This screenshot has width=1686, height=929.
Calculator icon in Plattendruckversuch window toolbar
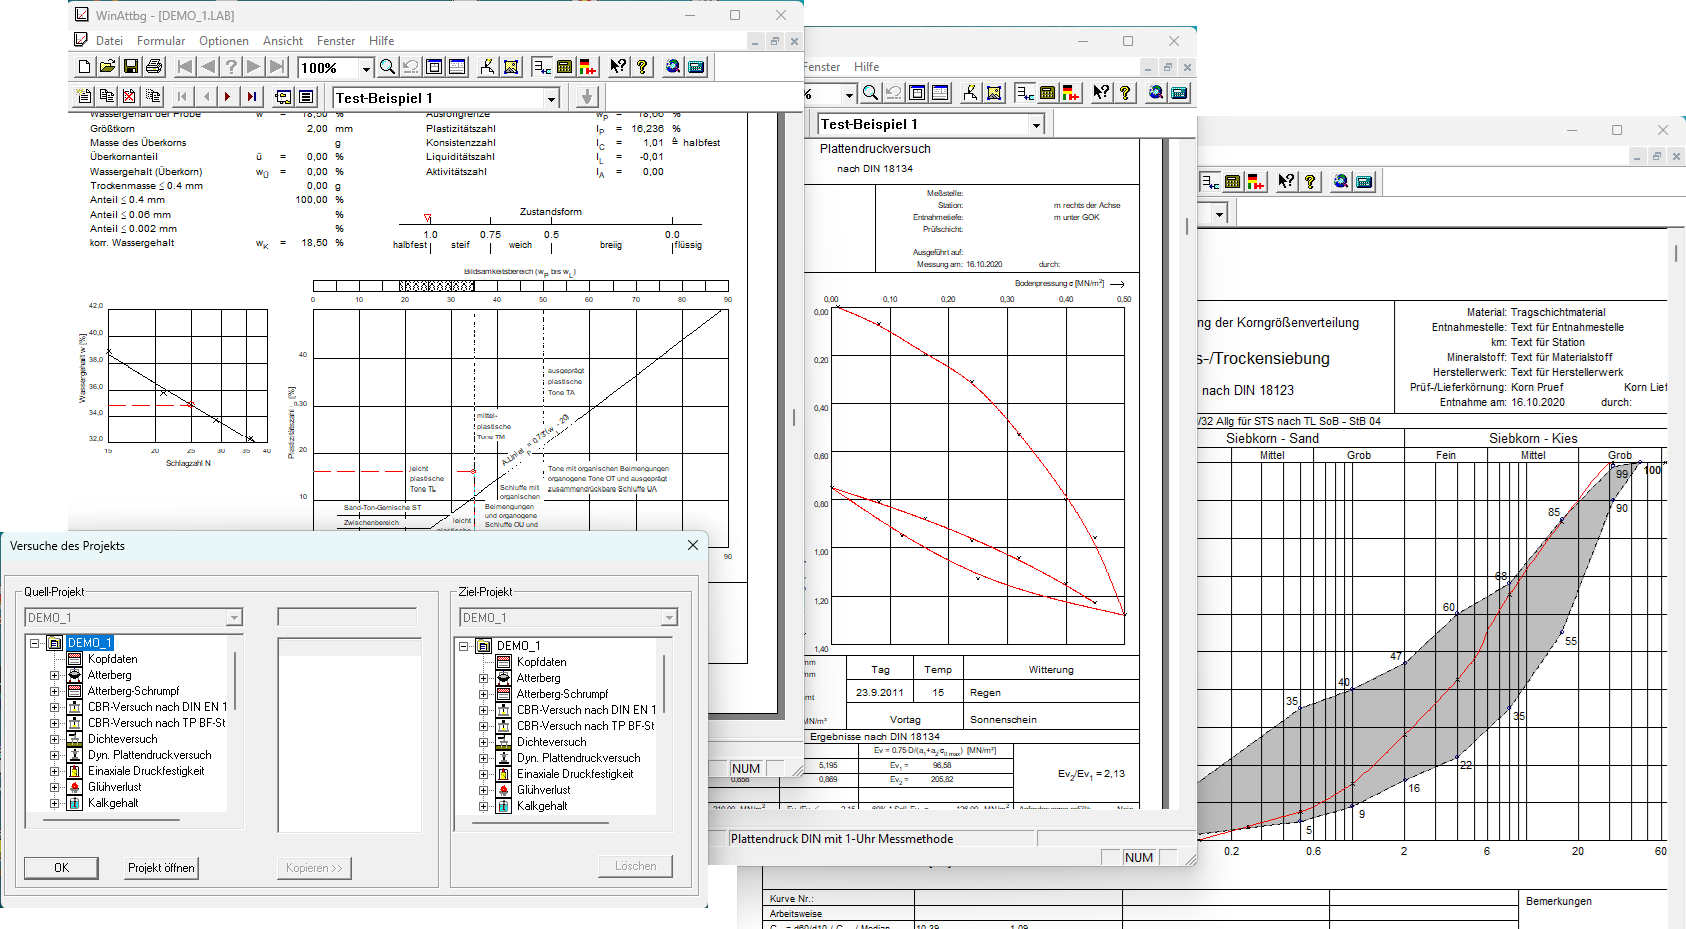point(1047,93)
